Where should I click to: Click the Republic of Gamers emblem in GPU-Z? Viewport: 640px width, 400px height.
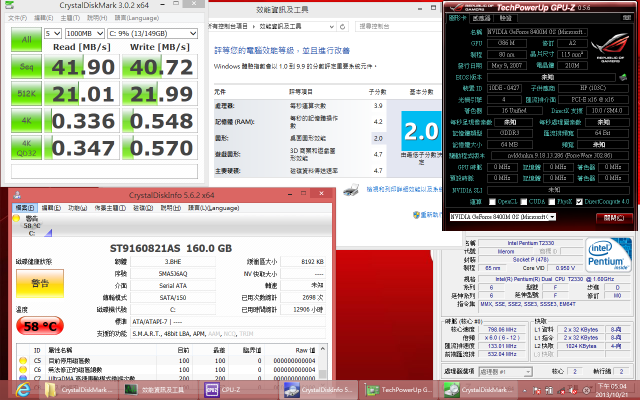coord(610,48)
